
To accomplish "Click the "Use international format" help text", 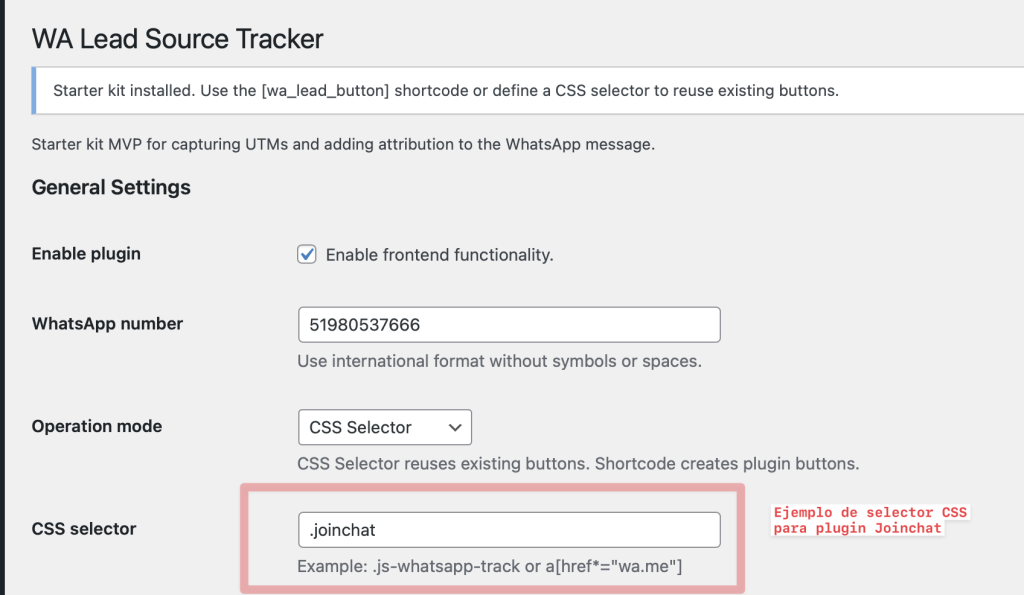I will (499, 361).
